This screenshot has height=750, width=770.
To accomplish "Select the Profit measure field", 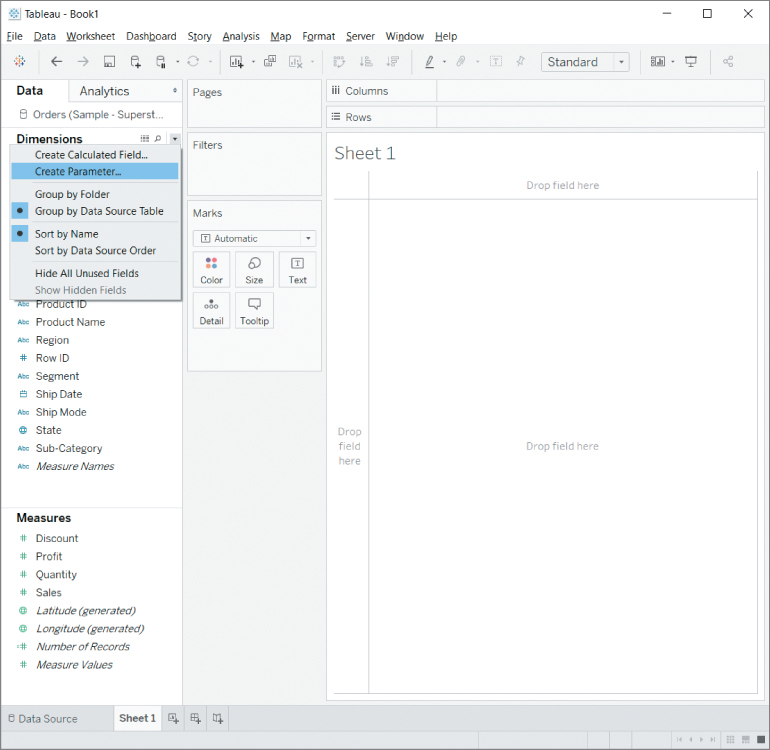I will (49, 556).
